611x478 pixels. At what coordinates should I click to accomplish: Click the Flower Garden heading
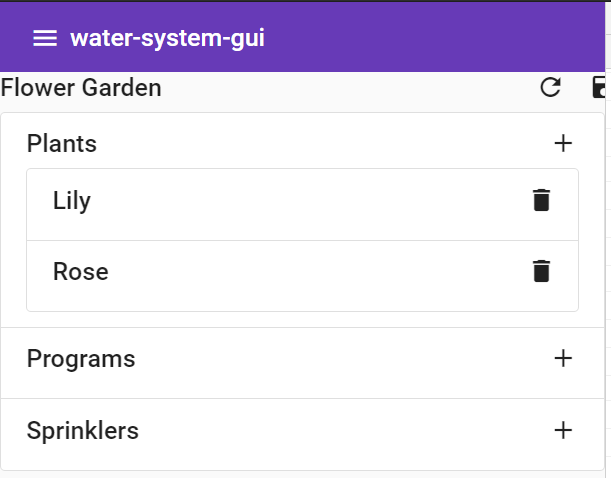(81, 88)
